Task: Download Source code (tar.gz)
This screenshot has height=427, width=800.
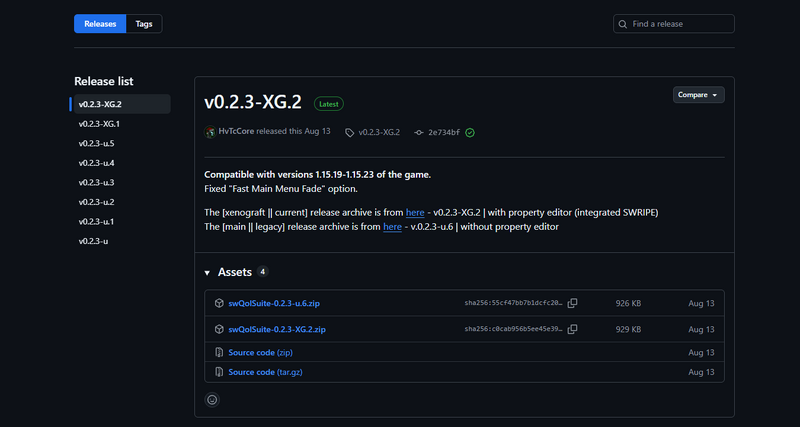Action: pos(265,372)
